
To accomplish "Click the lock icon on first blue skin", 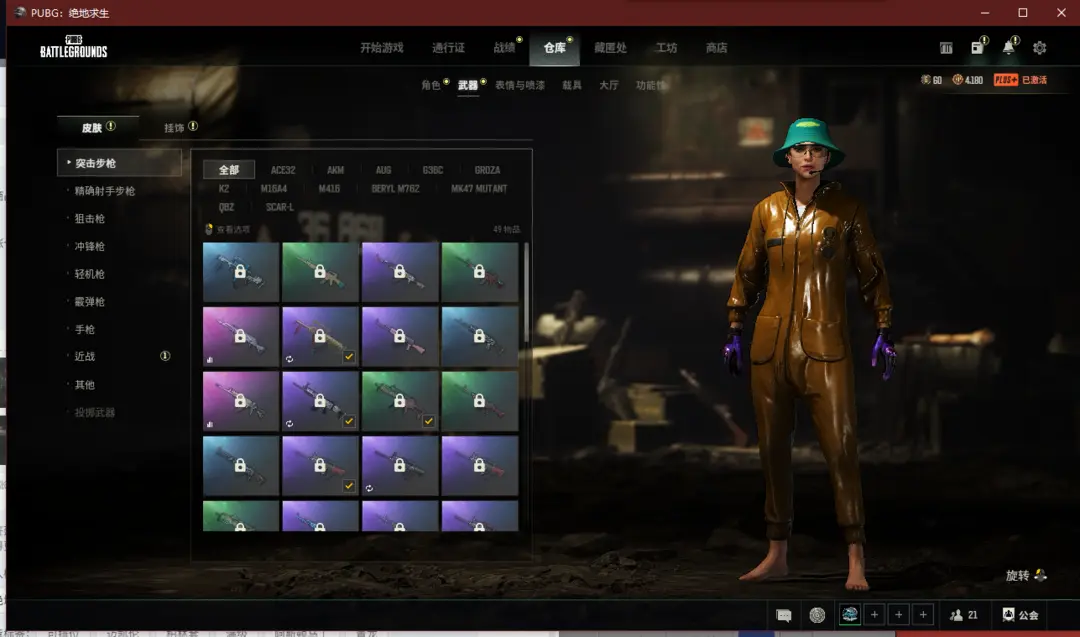I will pos(240,271).
